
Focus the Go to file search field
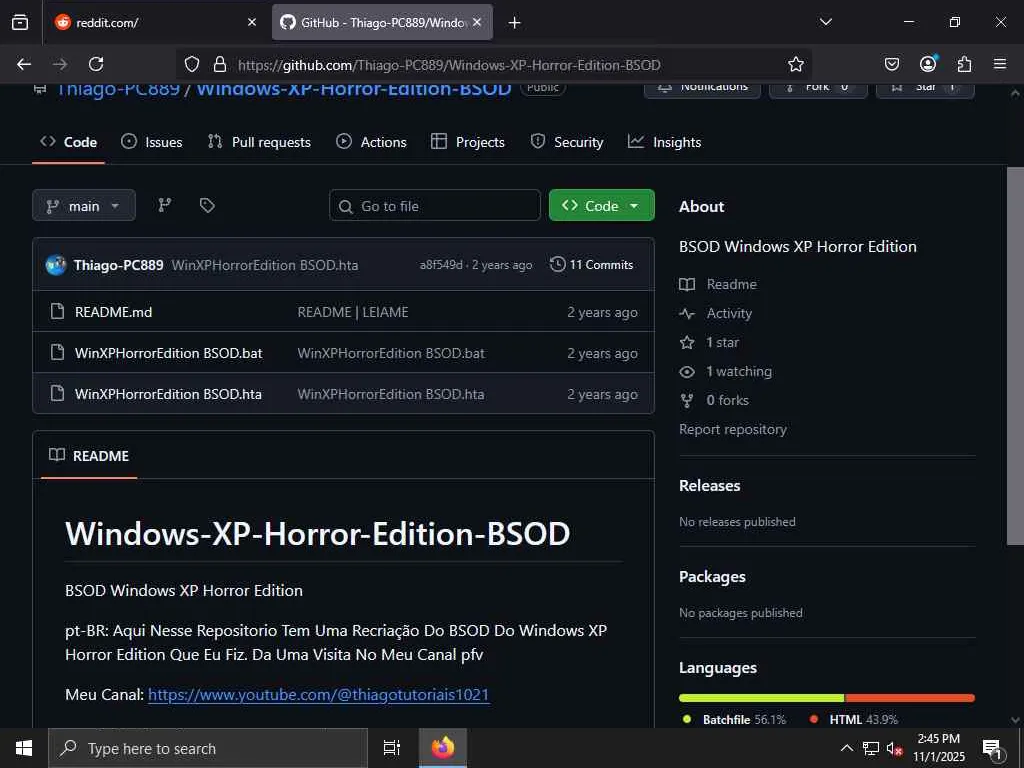coord(435,206)
